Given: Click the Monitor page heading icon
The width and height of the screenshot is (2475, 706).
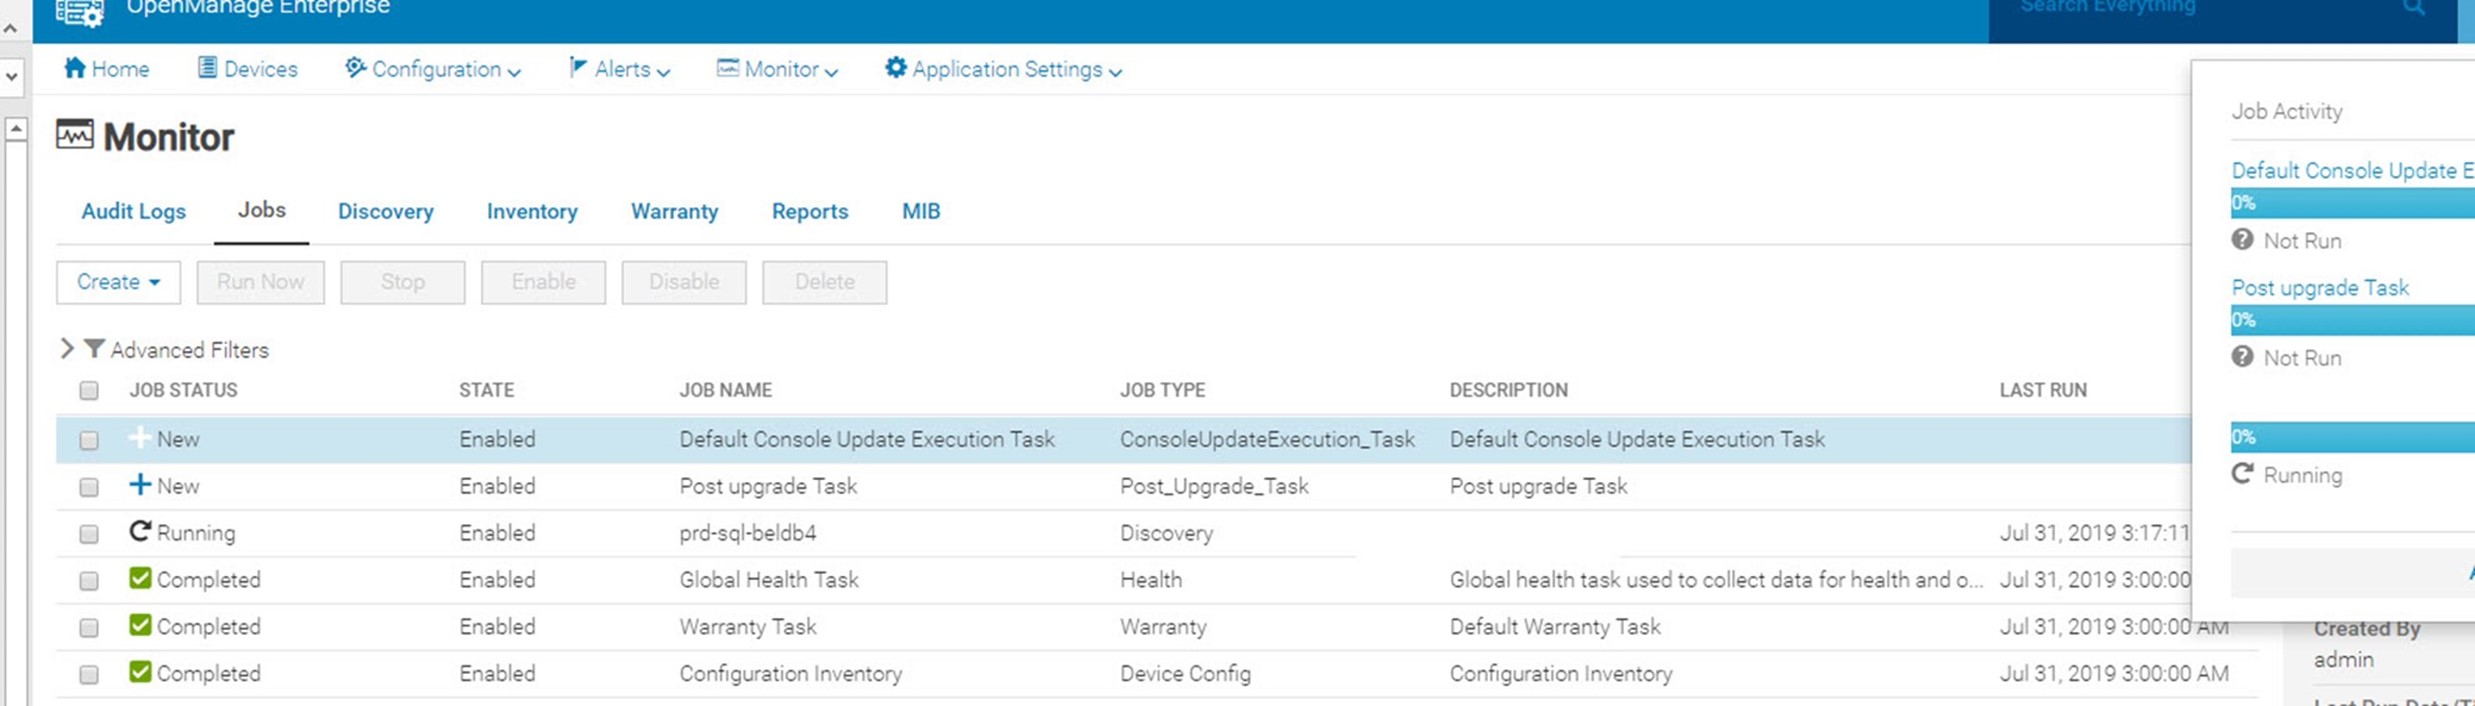Looking at the screenshot, I should point(75,134).
